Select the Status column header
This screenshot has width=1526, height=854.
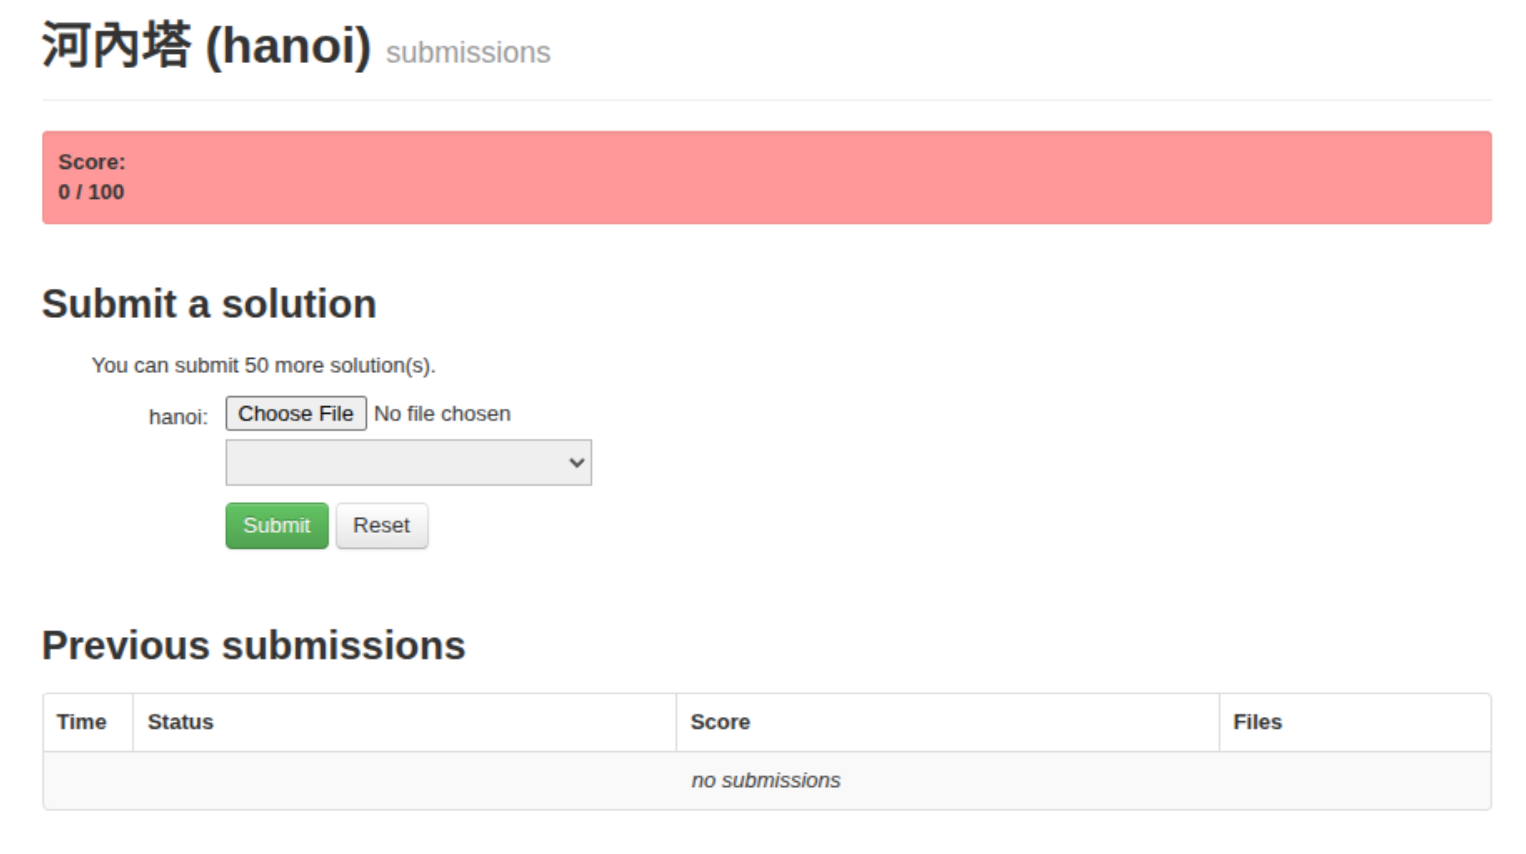click(181, 722)
